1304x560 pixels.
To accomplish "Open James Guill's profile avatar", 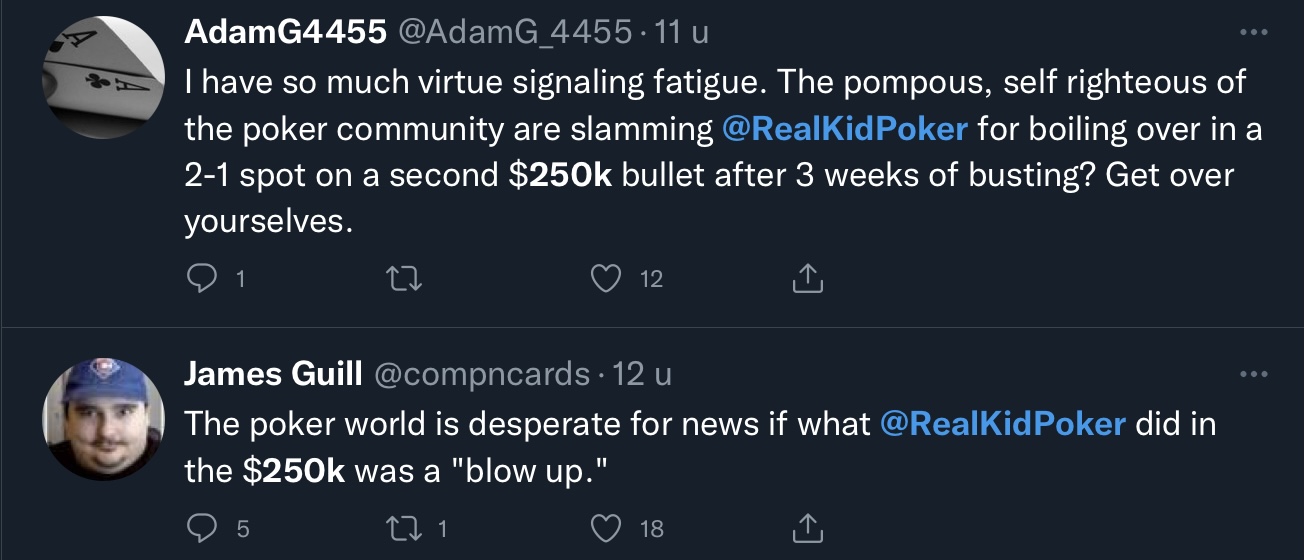I will pyautogui.click(x=104, y=418).
